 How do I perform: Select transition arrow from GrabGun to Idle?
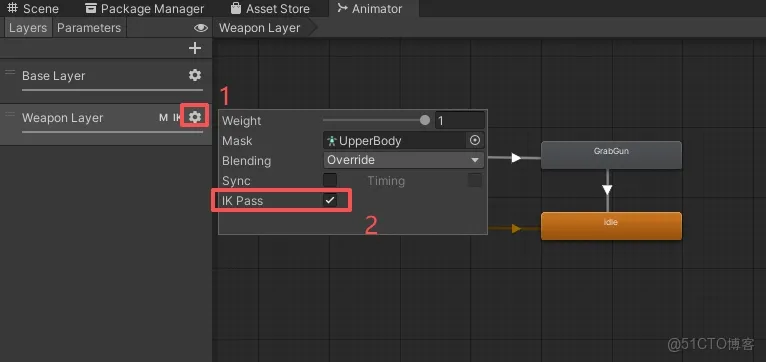607,190
